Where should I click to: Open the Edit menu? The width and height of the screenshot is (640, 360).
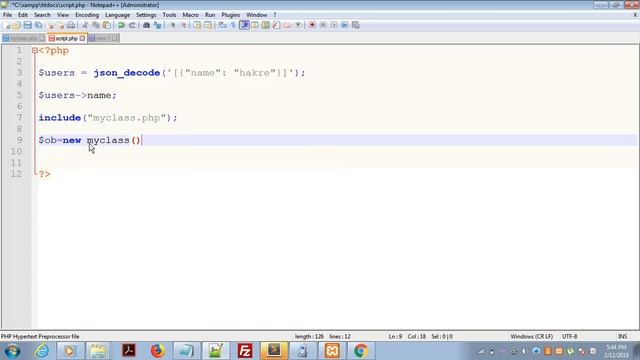[23, 15]
